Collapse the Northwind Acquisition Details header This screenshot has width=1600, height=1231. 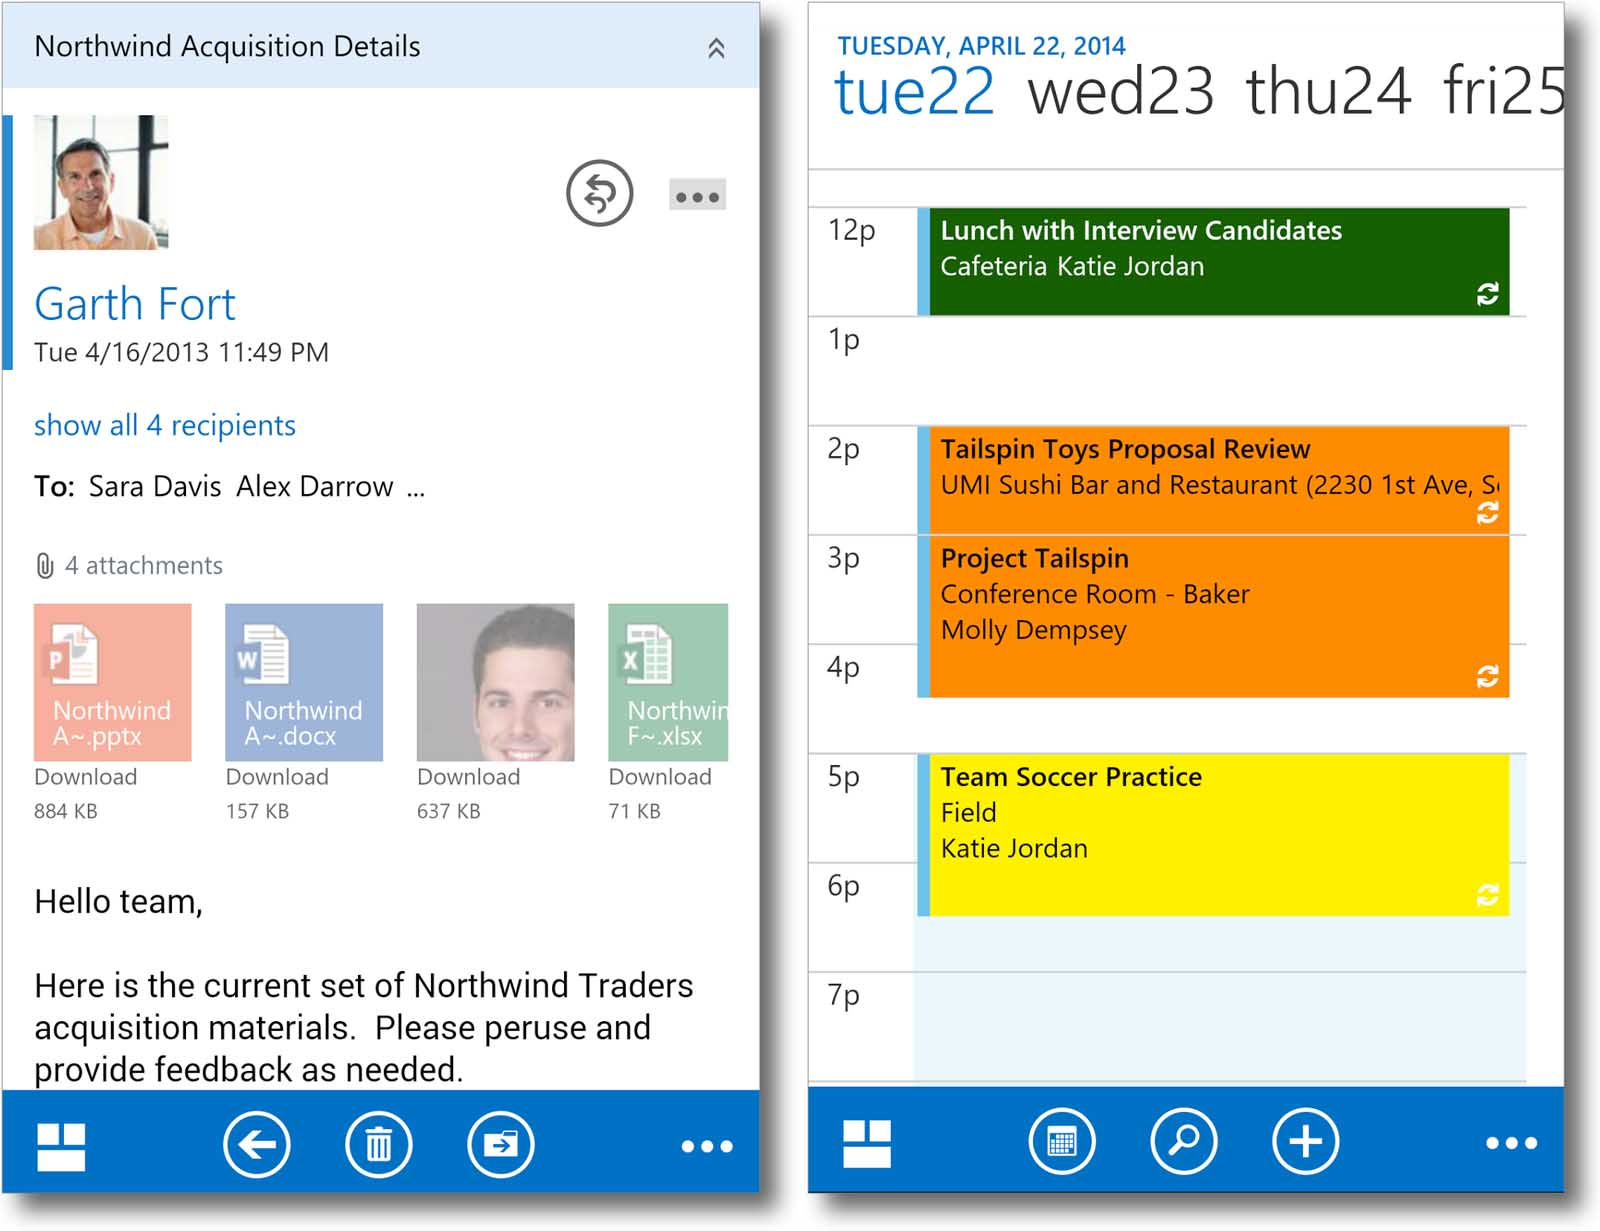(716, 48)
